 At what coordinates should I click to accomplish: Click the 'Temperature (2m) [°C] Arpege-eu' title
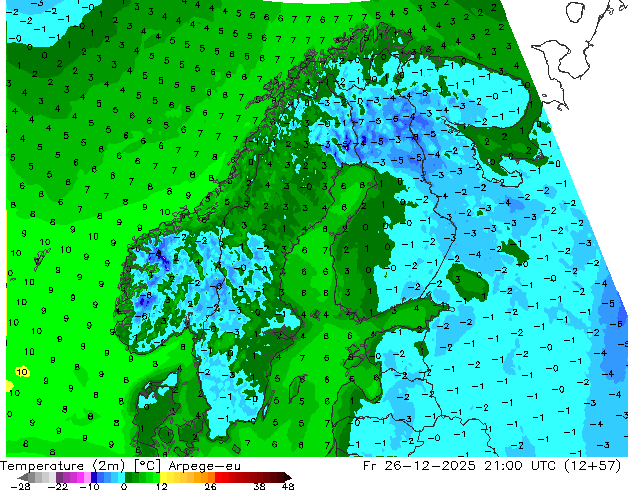pos(120,466)
